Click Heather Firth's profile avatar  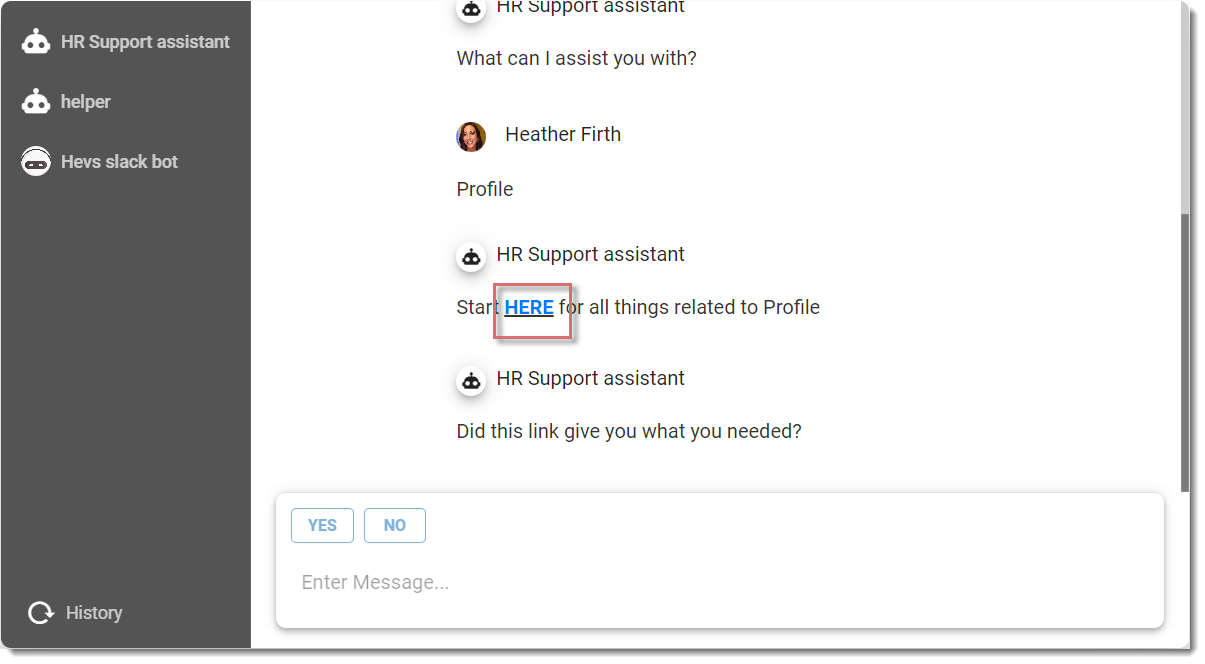471,136
